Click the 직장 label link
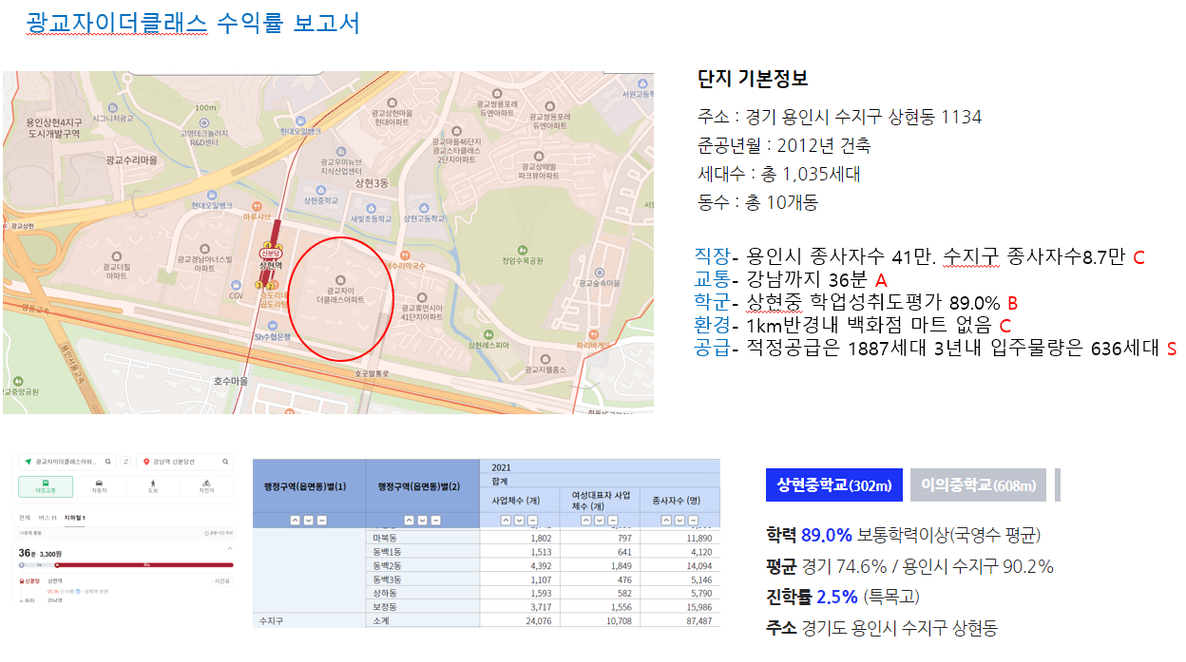1186x662 pixels. point(712,256)
